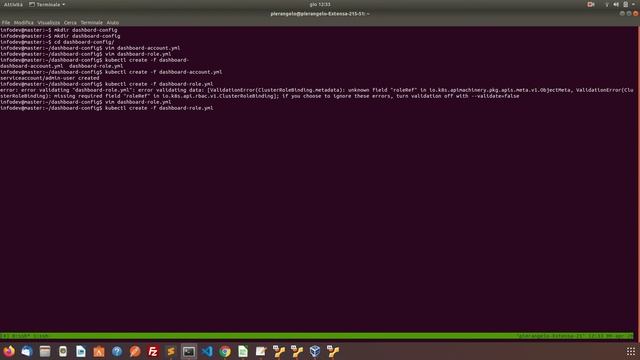
Task: Open Sublime Text from the dock
Action: [171, 351]
